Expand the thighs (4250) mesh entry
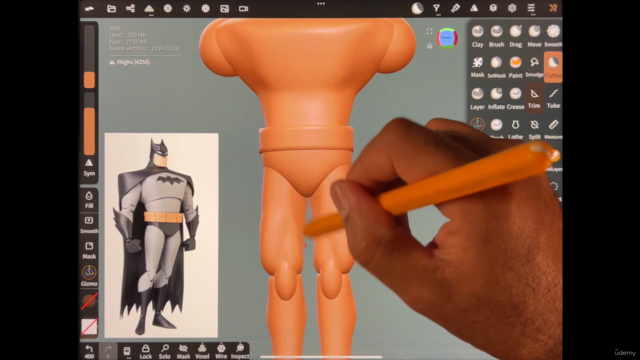The image size is (640, 360). click(x=130, y=62)
